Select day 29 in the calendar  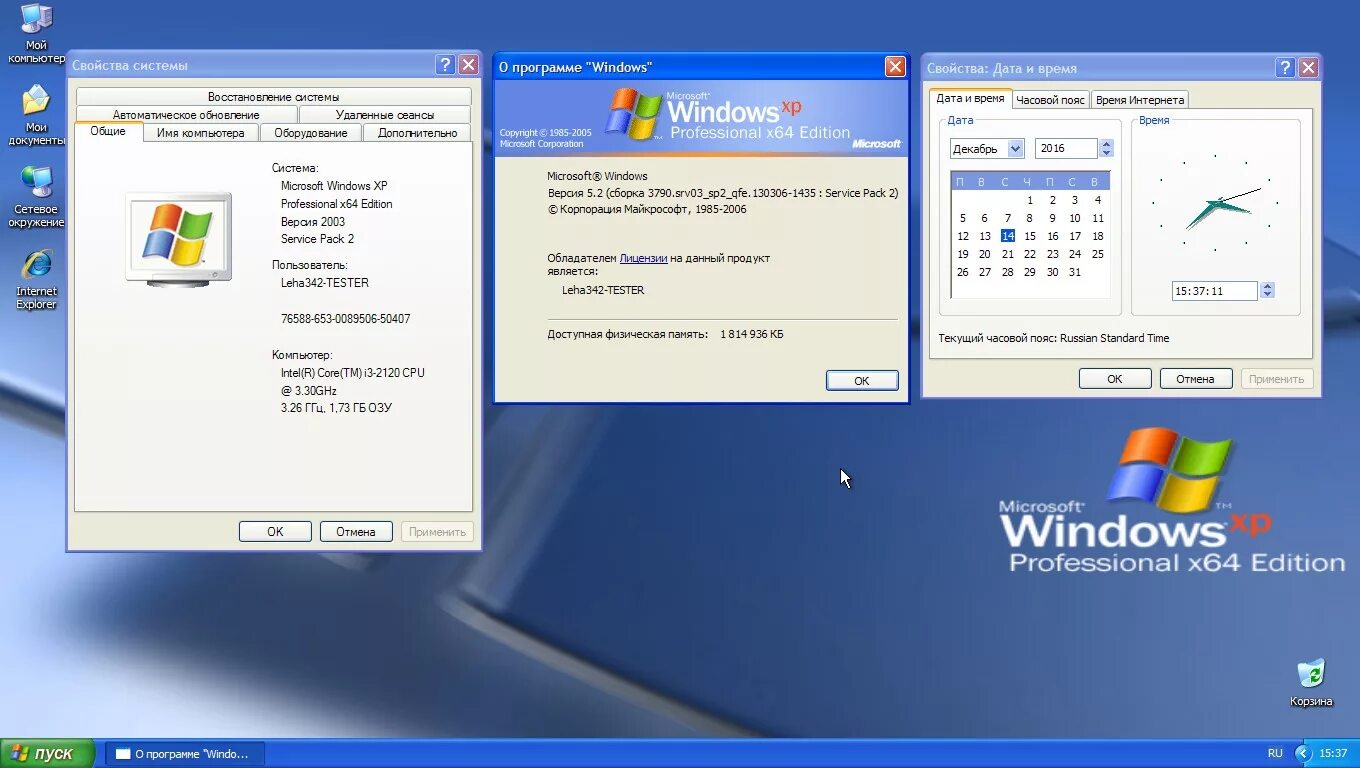coord(1030,272)
